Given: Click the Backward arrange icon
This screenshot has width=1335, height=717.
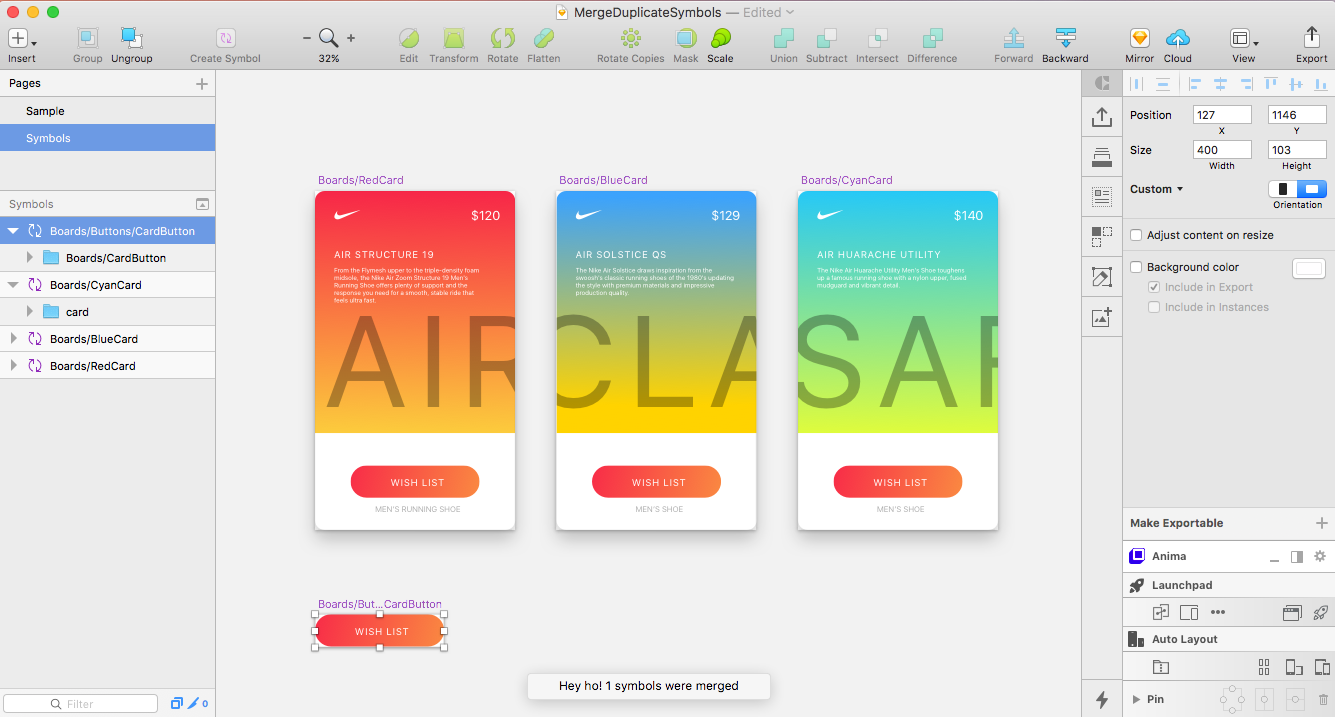Looking at the screenshot, I should (1065, 39).
